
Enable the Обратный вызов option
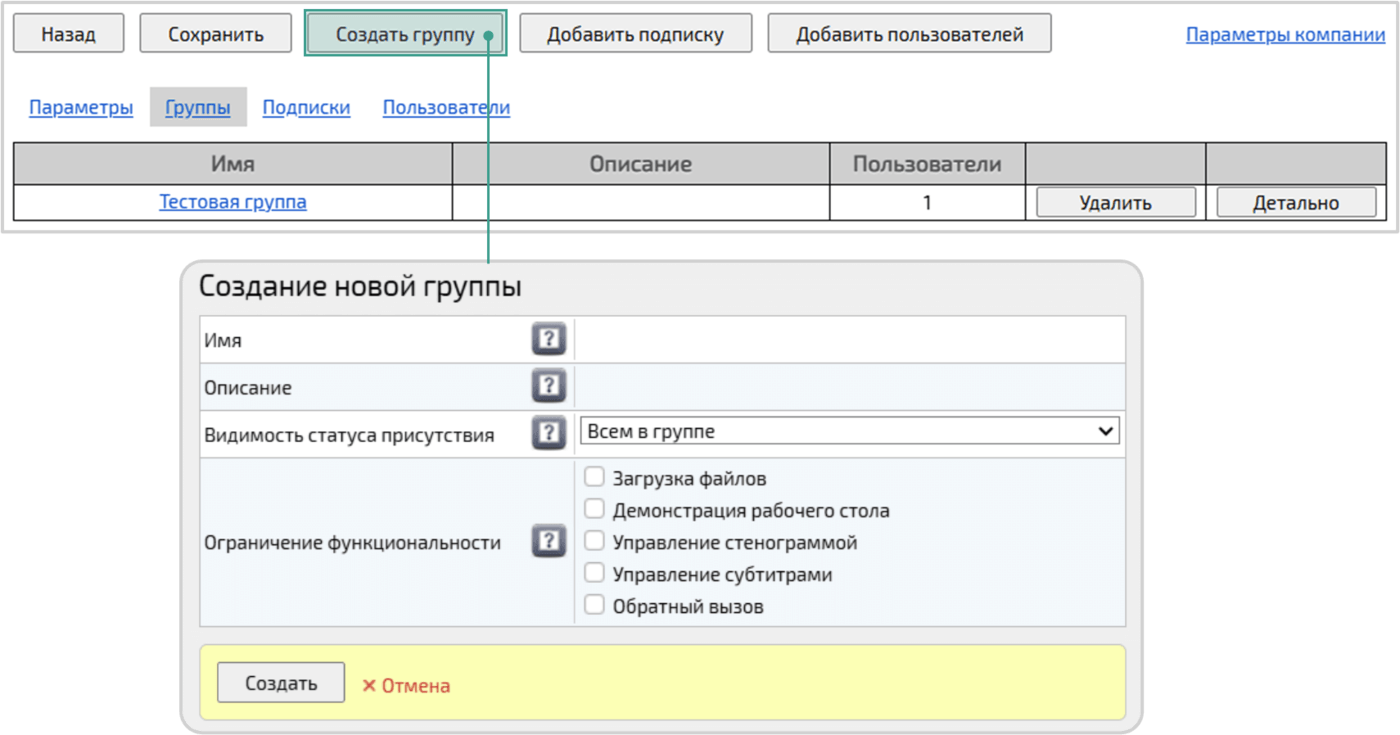(594, 604)
